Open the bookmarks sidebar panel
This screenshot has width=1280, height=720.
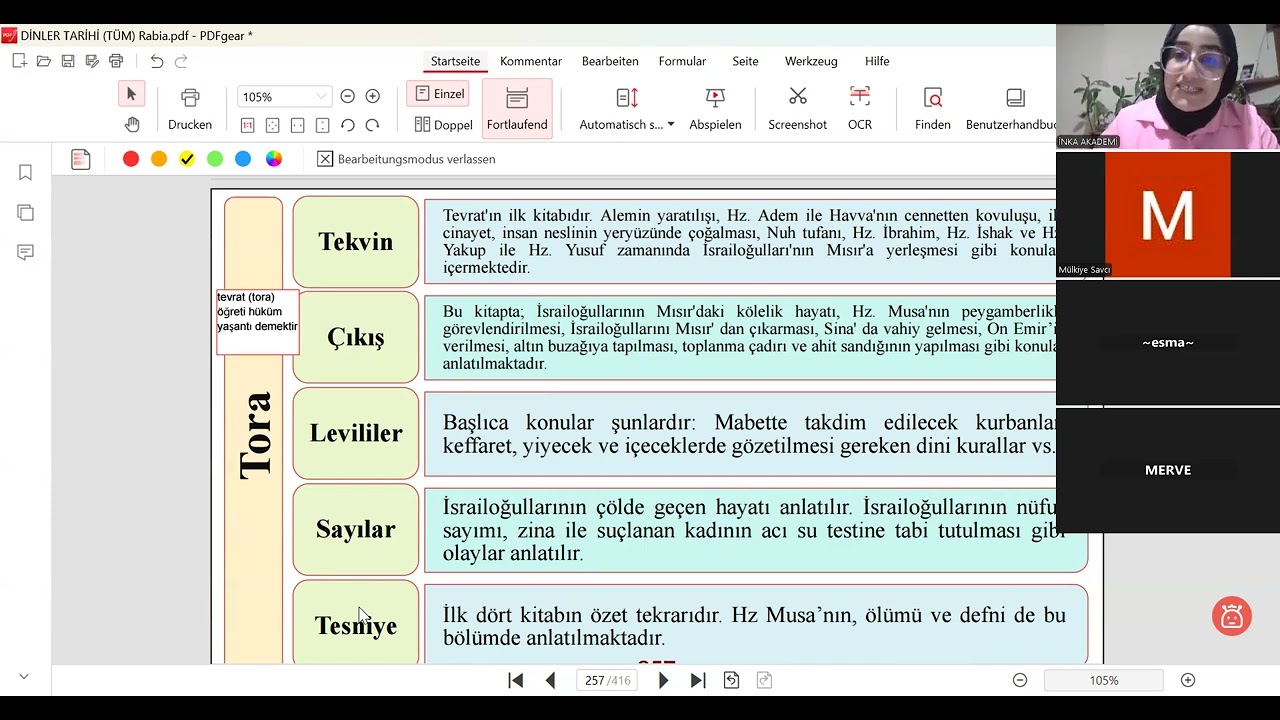[x=26, y=173]
